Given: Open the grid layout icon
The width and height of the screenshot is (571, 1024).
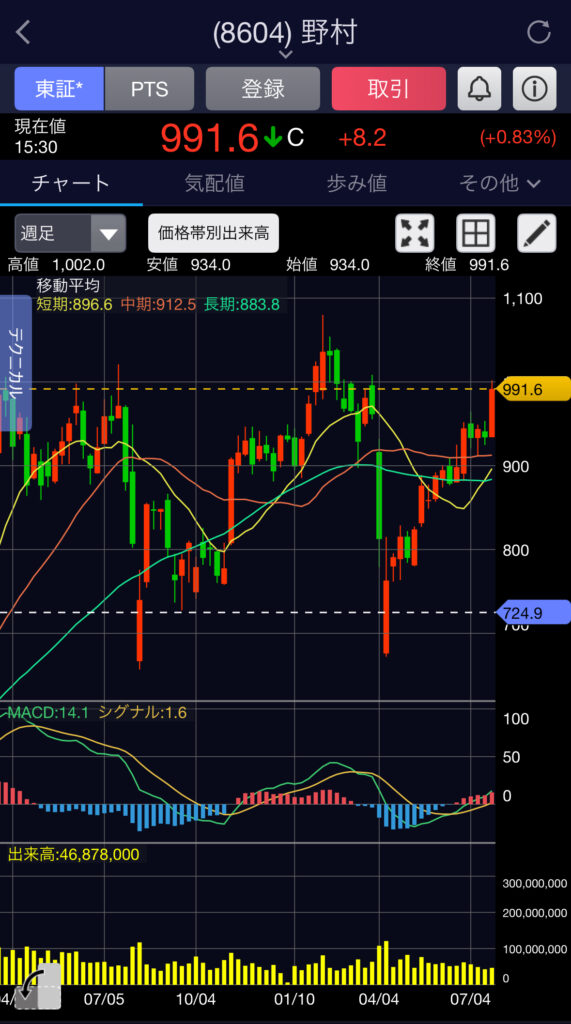Looking at the screenshot, I should (x=476, y=233).
